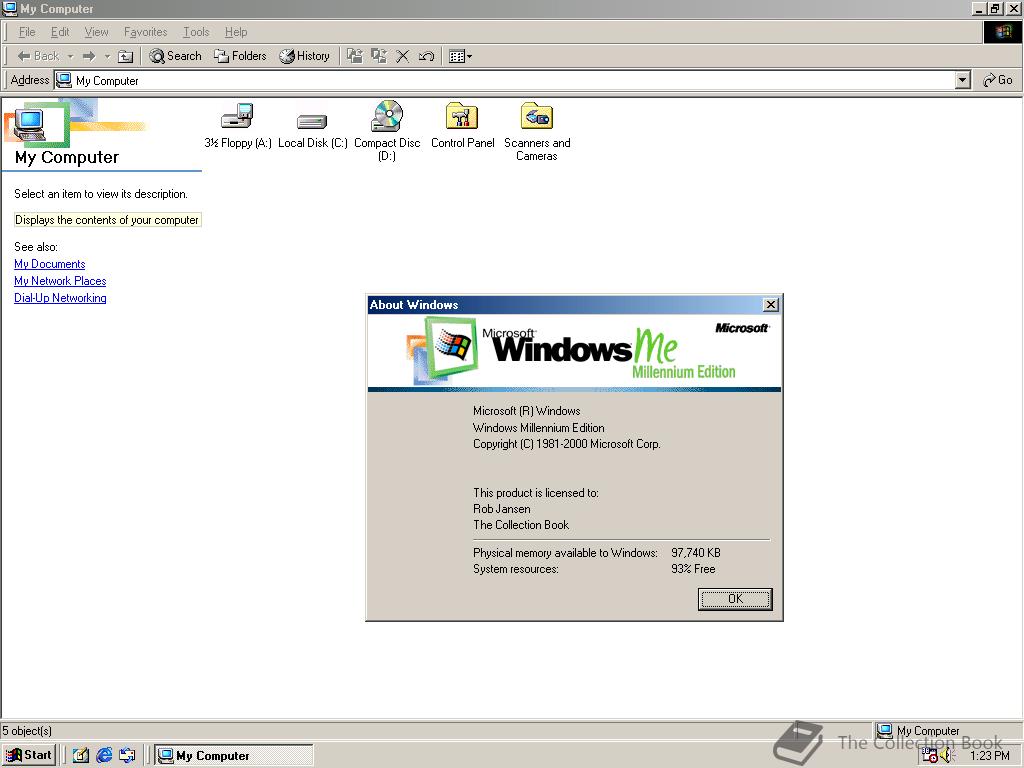The width and height of the screenshot is (1024, 768).
Task: Expand the Address bar dropdown arrow
Action: click(x=962, y=80)
